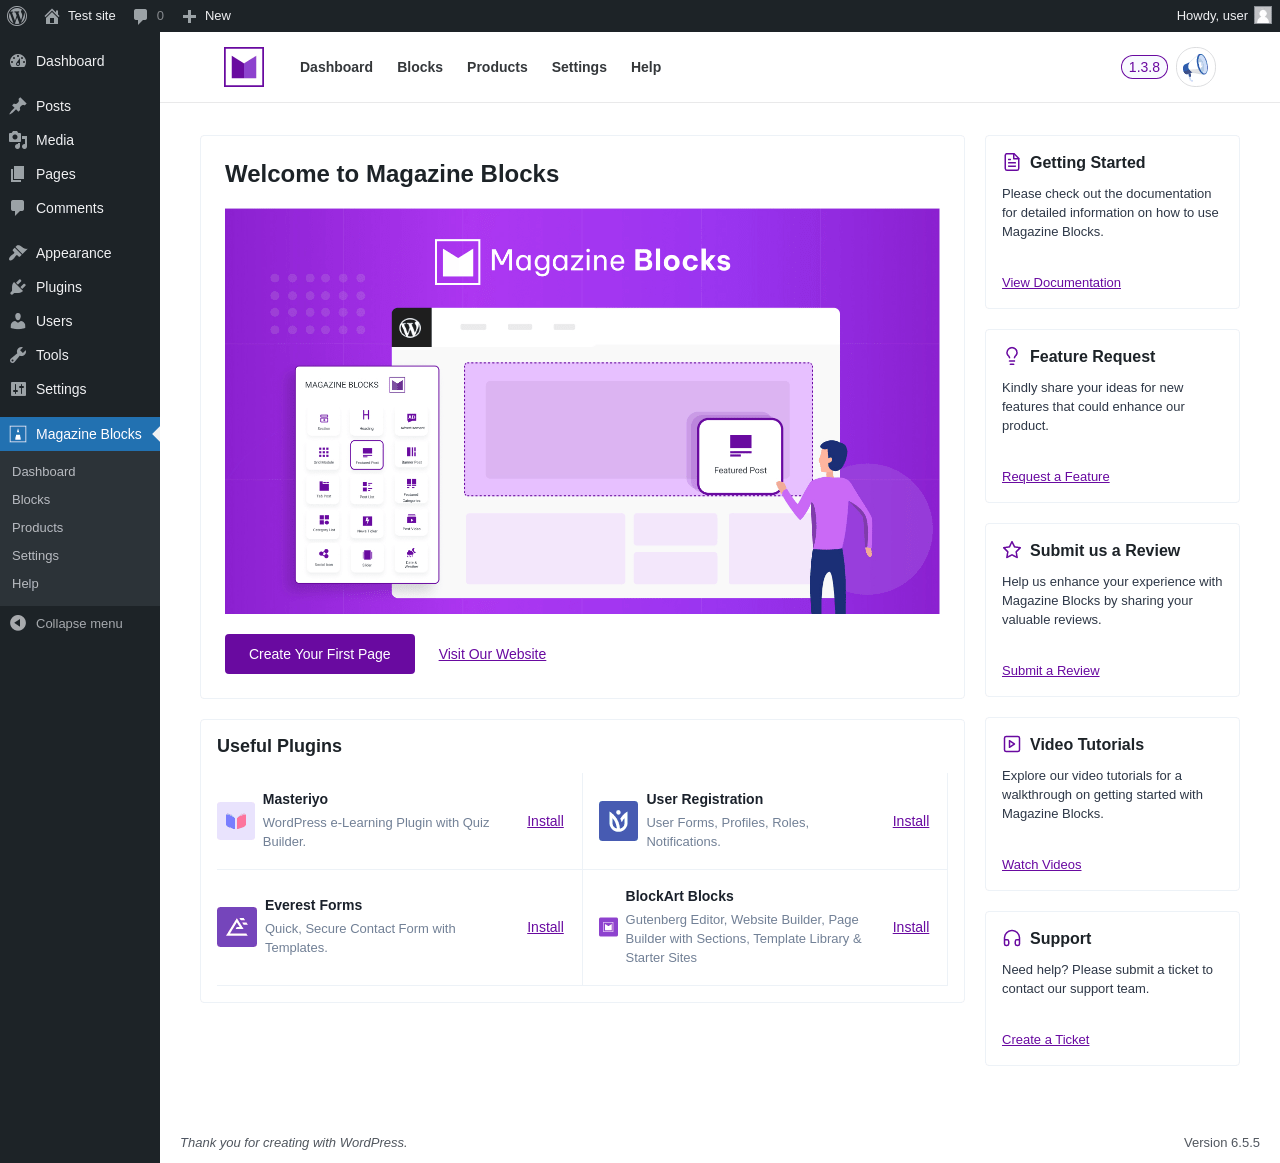The width and height of the screenshot is (1280, 1163).
Task: Click the Magazine Blocks sidebar icon
Action: point(18,434)
